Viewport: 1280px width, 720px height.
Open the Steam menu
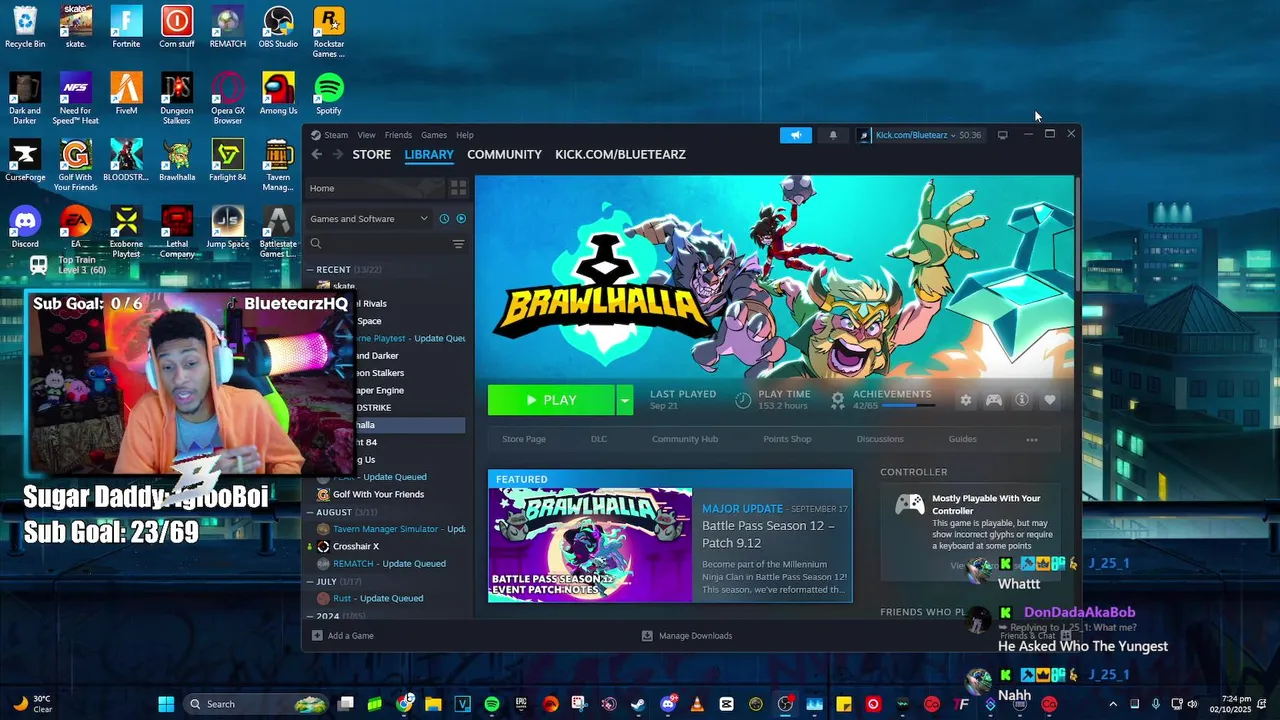click(336, 135)
